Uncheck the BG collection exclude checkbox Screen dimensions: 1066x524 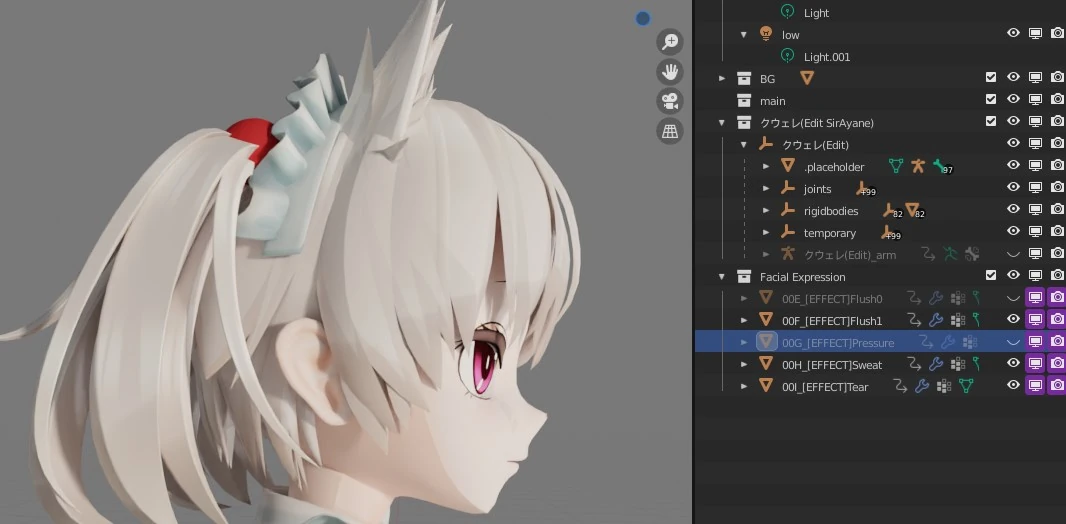point(991,77)
